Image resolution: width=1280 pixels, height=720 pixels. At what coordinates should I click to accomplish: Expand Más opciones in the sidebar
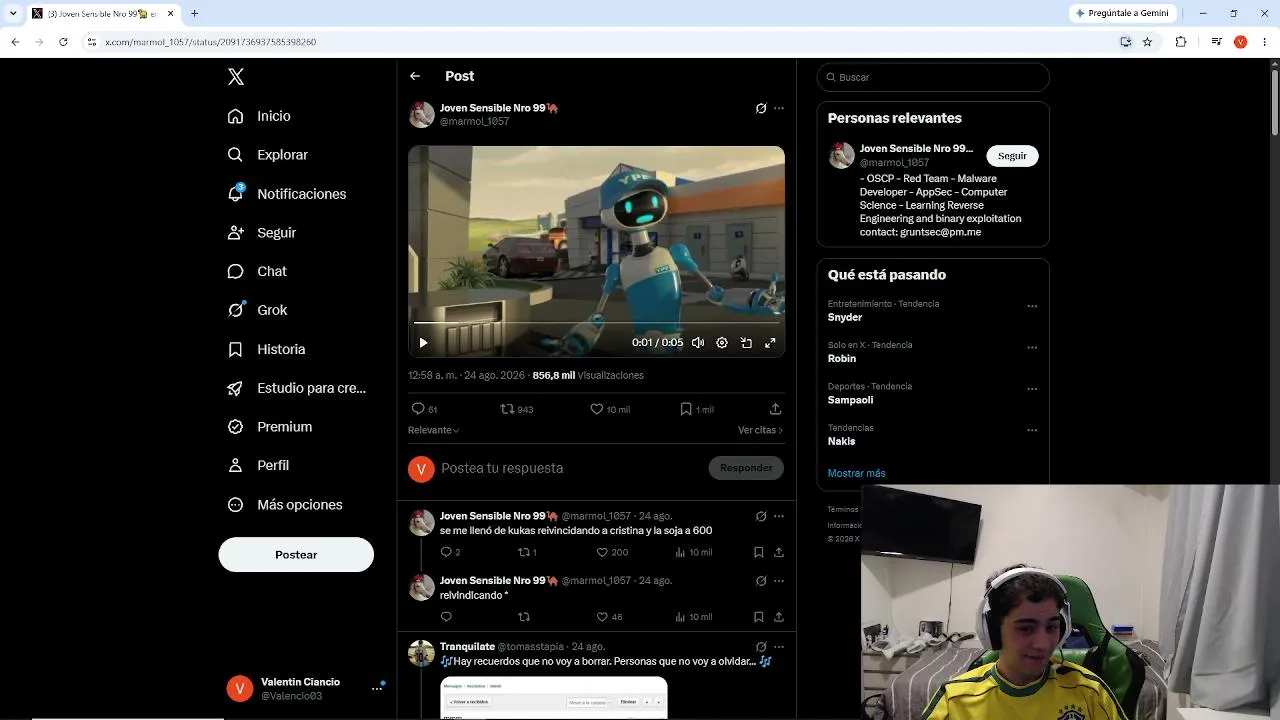pyautogui.click(x=285, y=505)
